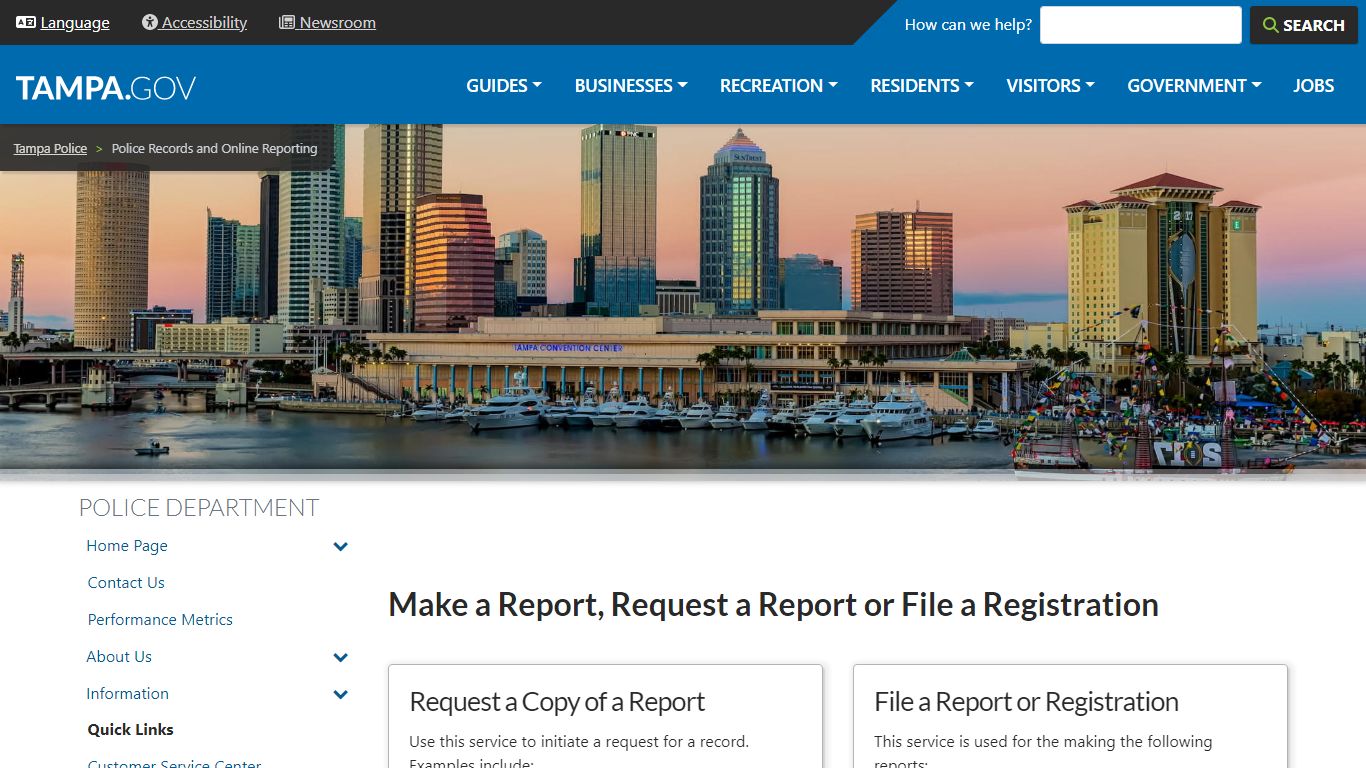Expand the Home Page chevron

point(341,547)
